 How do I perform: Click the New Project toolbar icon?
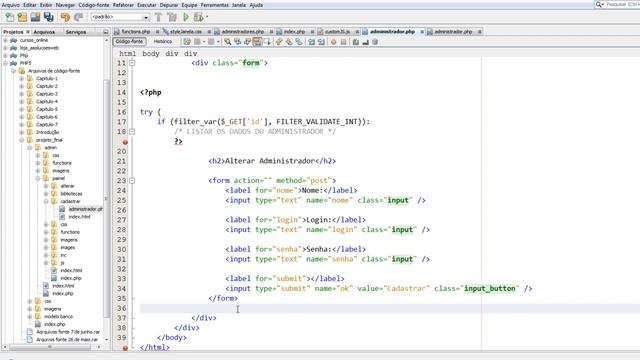[22, 17]
